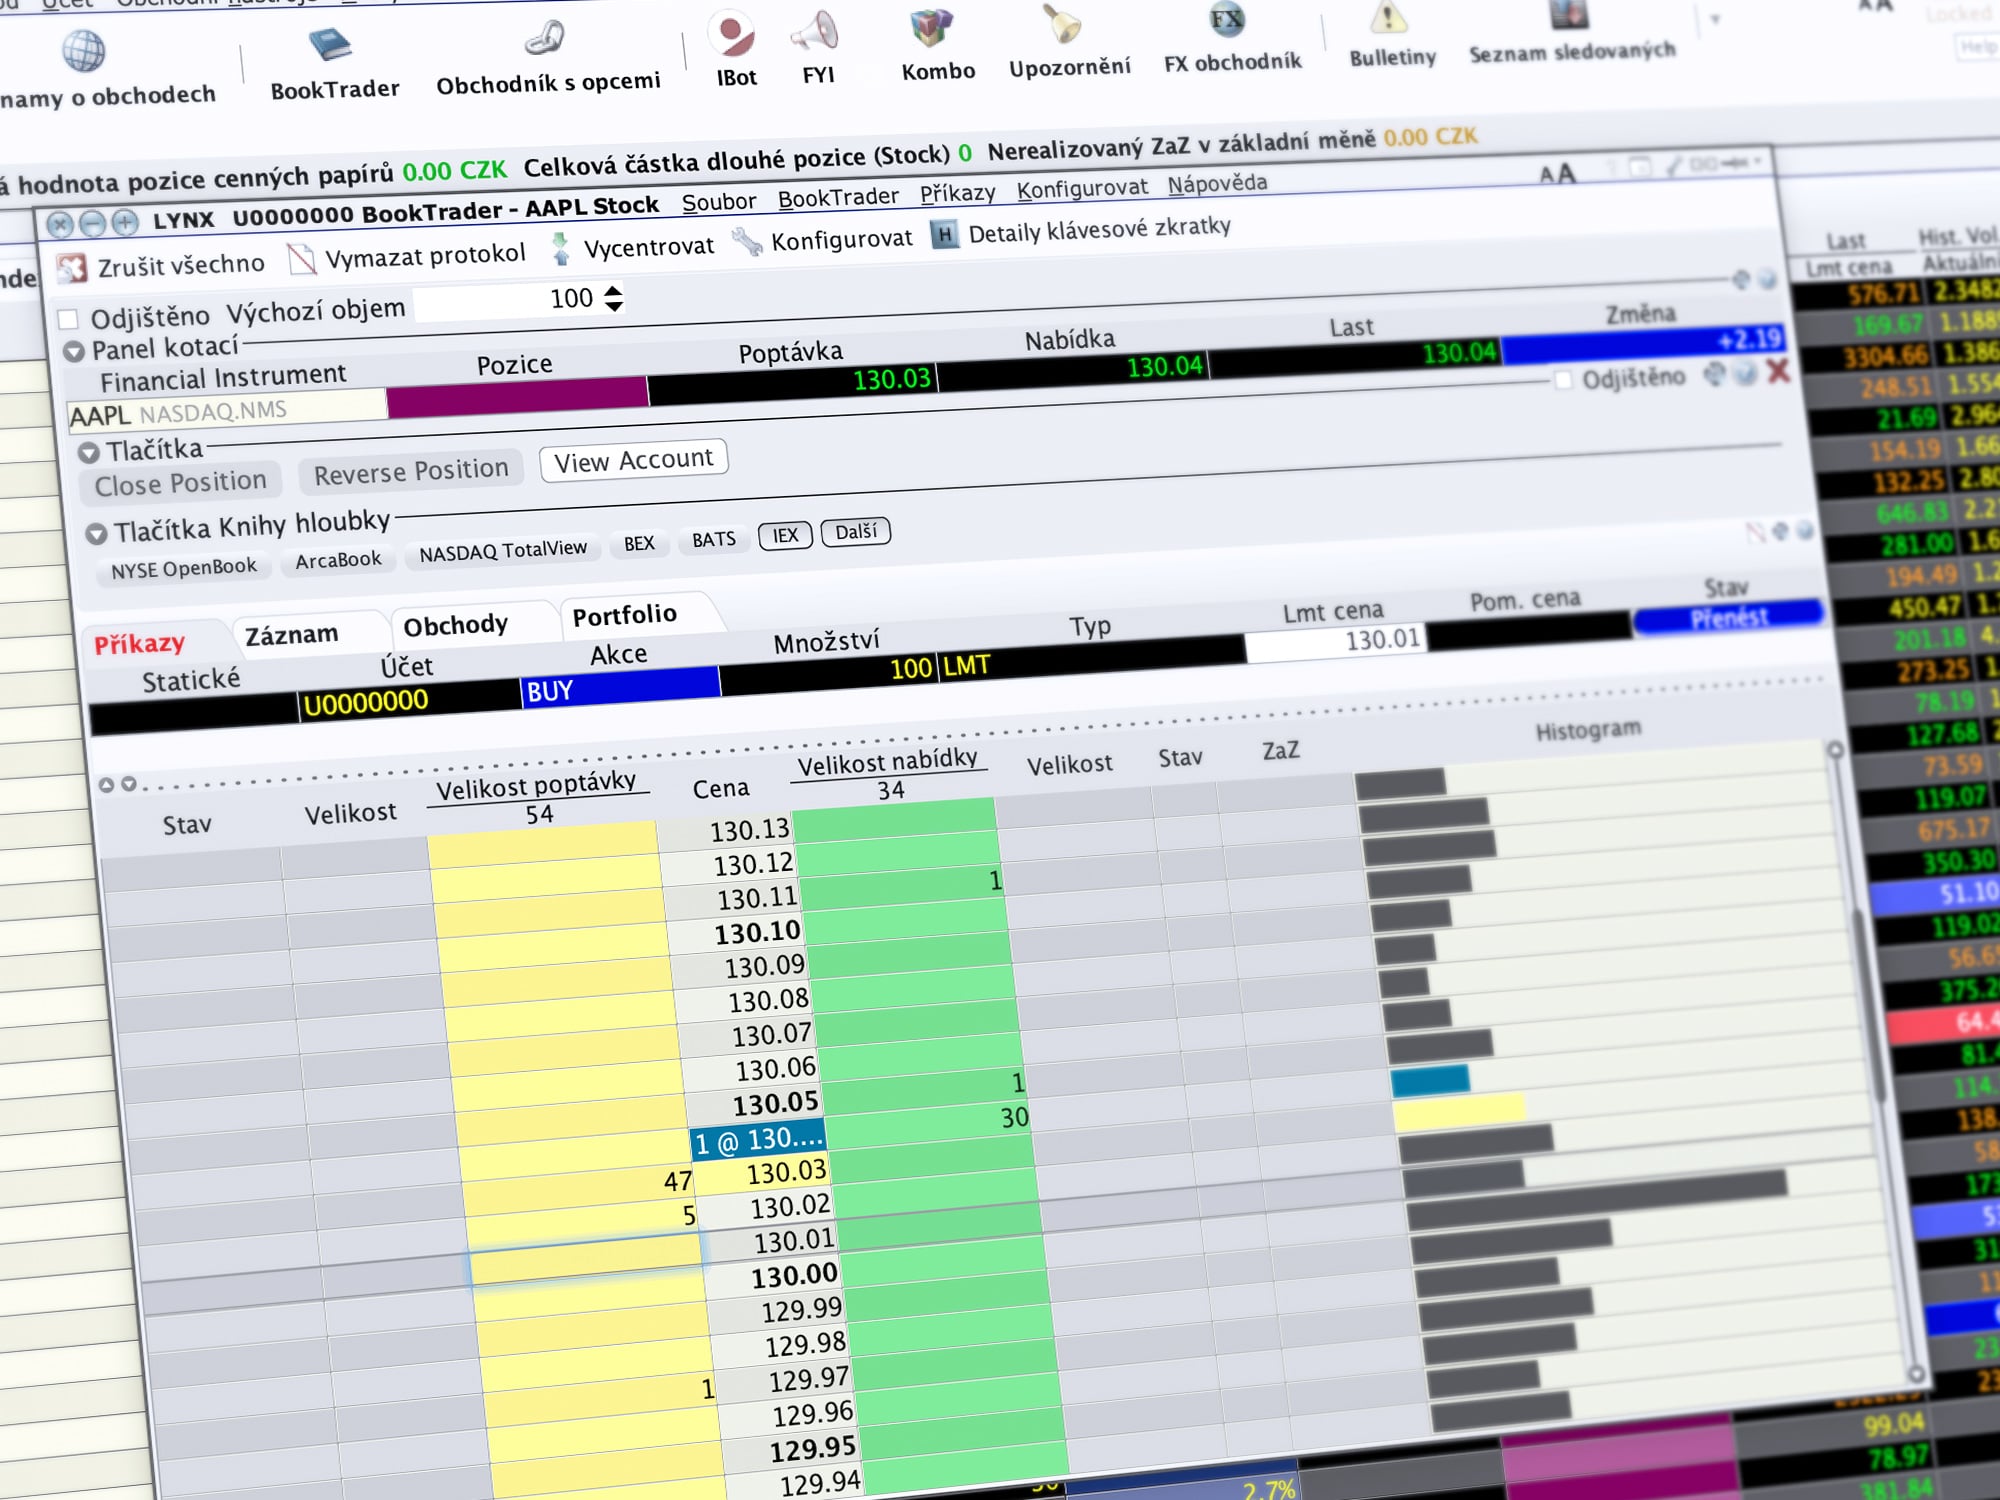Click the View Account button

tap(633, 460)
